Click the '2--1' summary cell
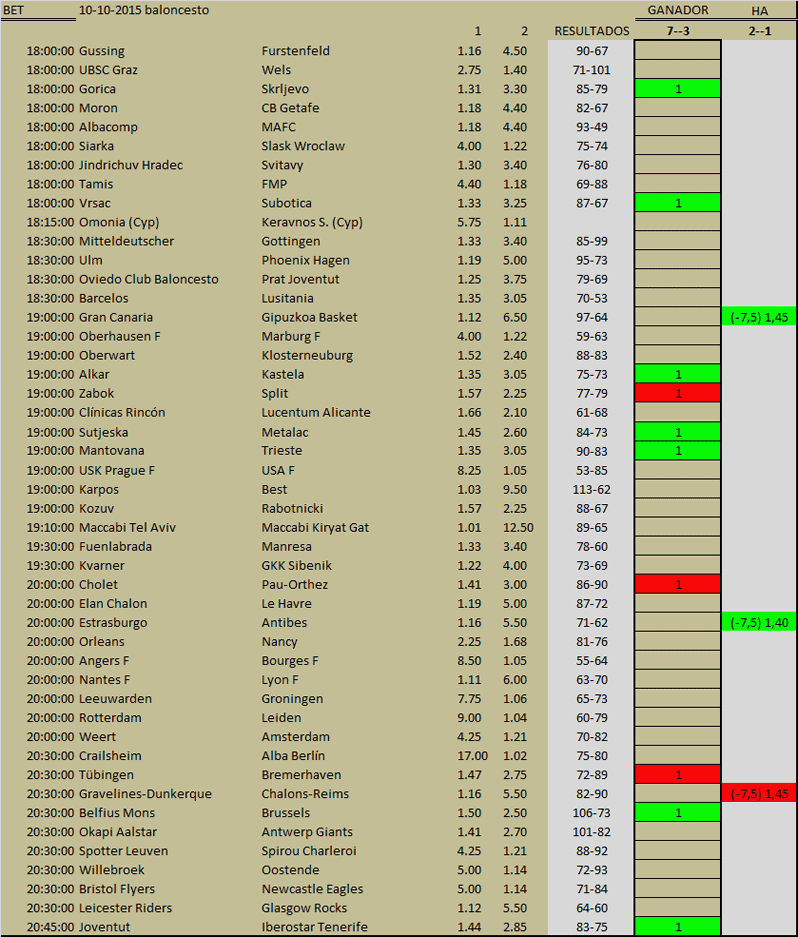The image size is (798, 937). (x=759, y=31)
